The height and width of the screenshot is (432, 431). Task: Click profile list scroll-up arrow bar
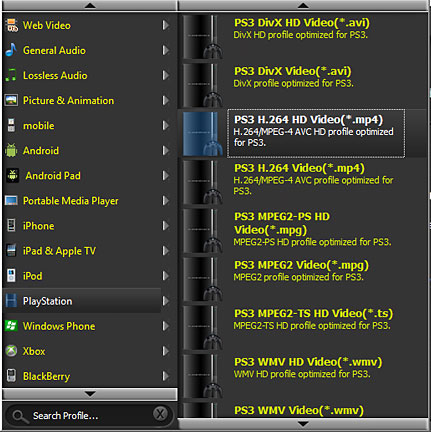click(303, 5)
